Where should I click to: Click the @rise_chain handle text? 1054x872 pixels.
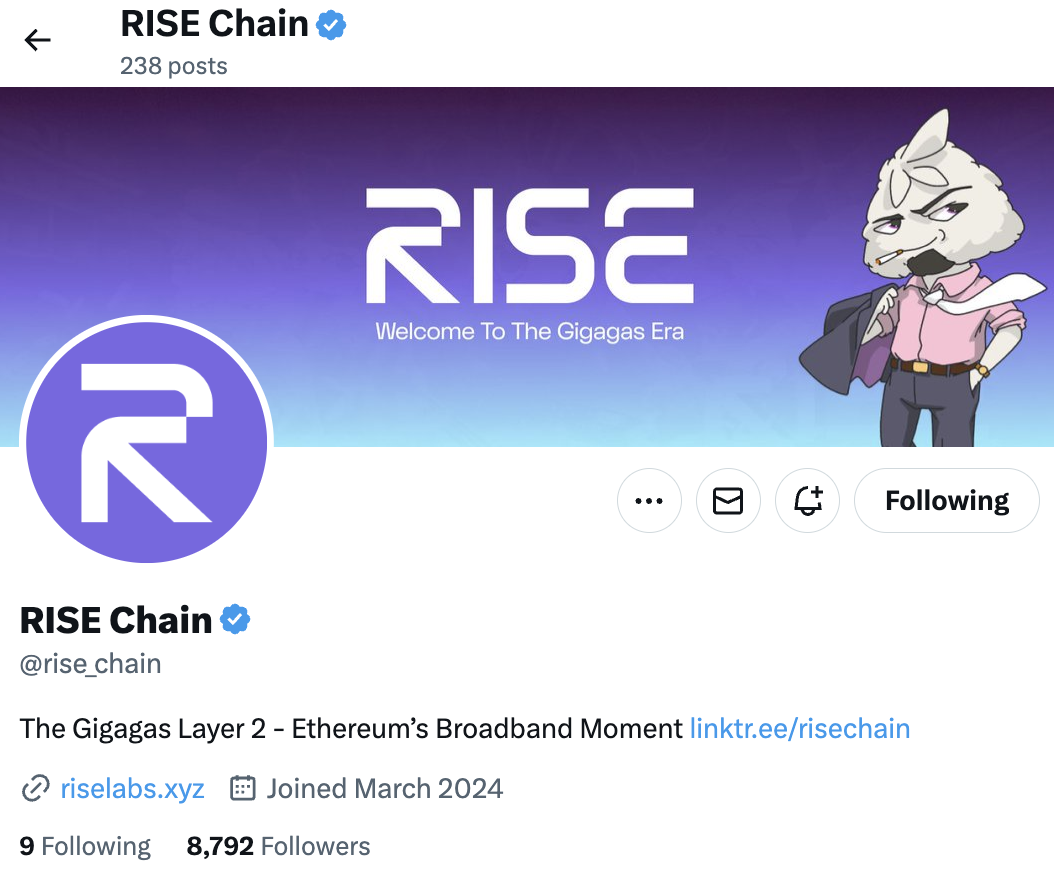(x=91, y=664)
